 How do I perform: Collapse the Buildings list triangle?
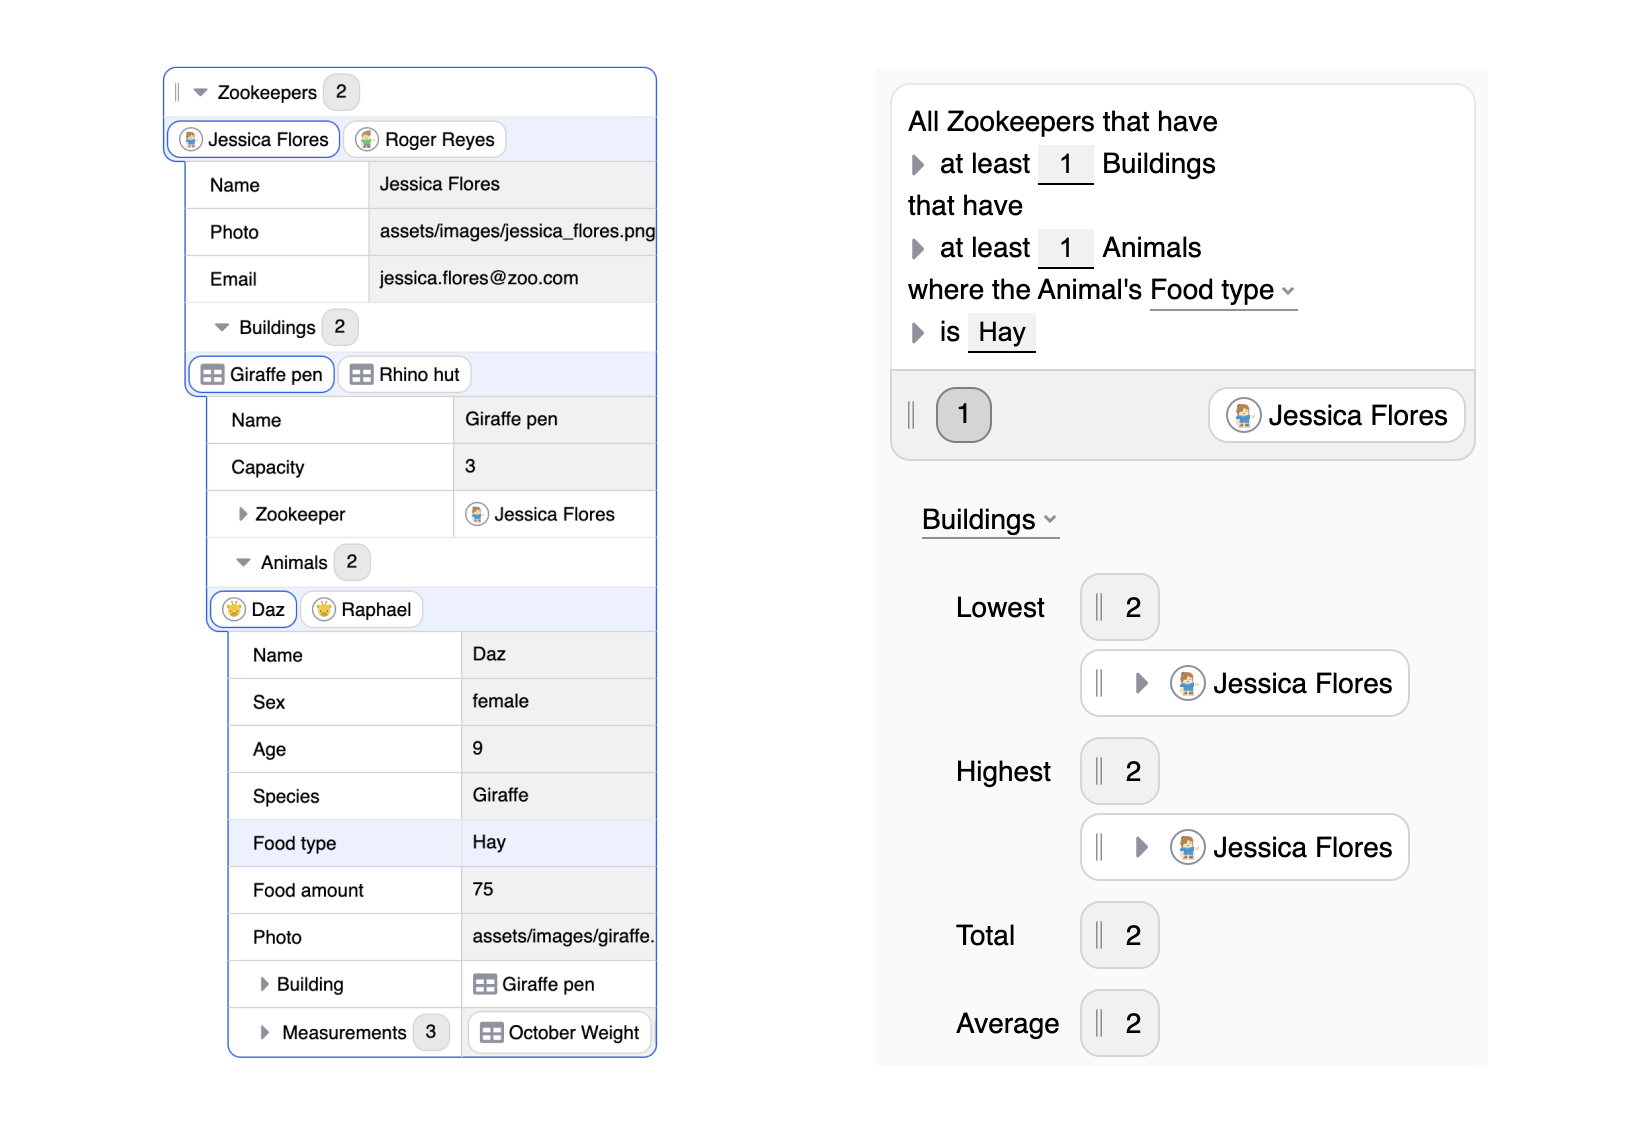pos(222,328)
